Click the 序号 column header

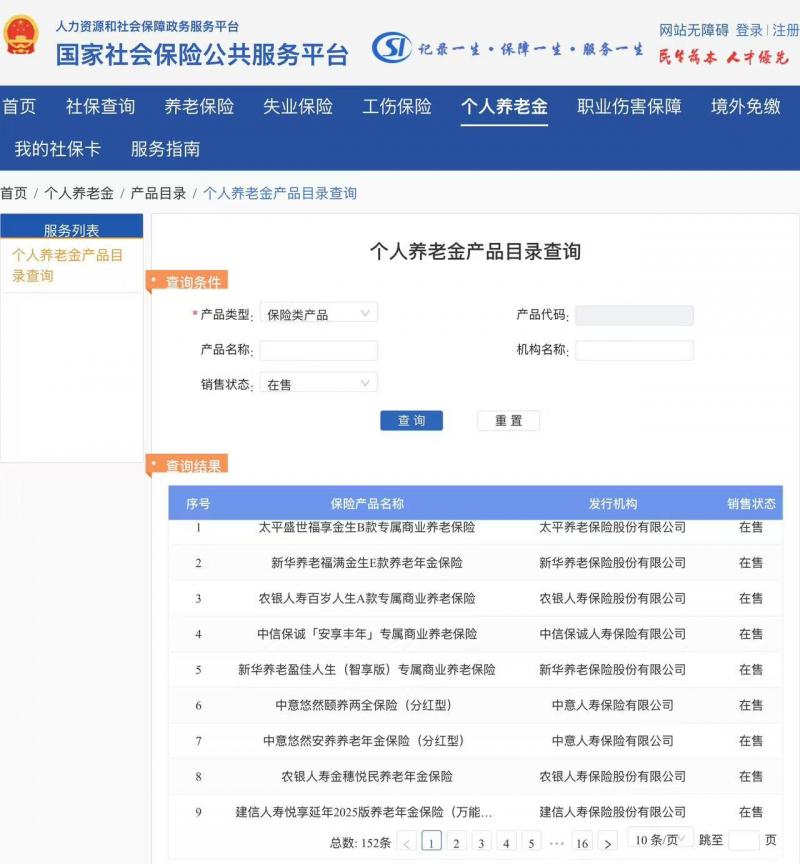click(198, 503)
